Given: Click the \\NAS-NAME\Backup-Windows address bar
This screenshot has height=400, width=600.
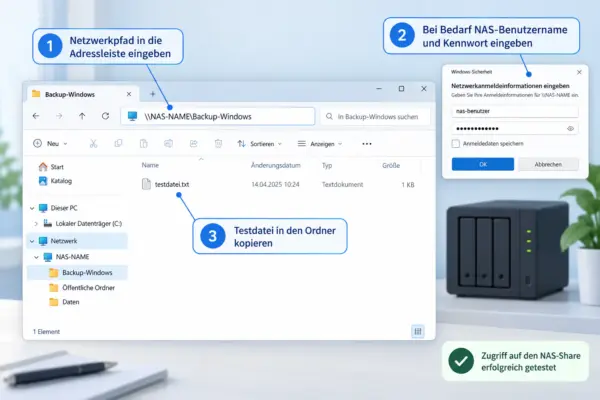Looking at the screenshot, I should [x=218, y=116].
